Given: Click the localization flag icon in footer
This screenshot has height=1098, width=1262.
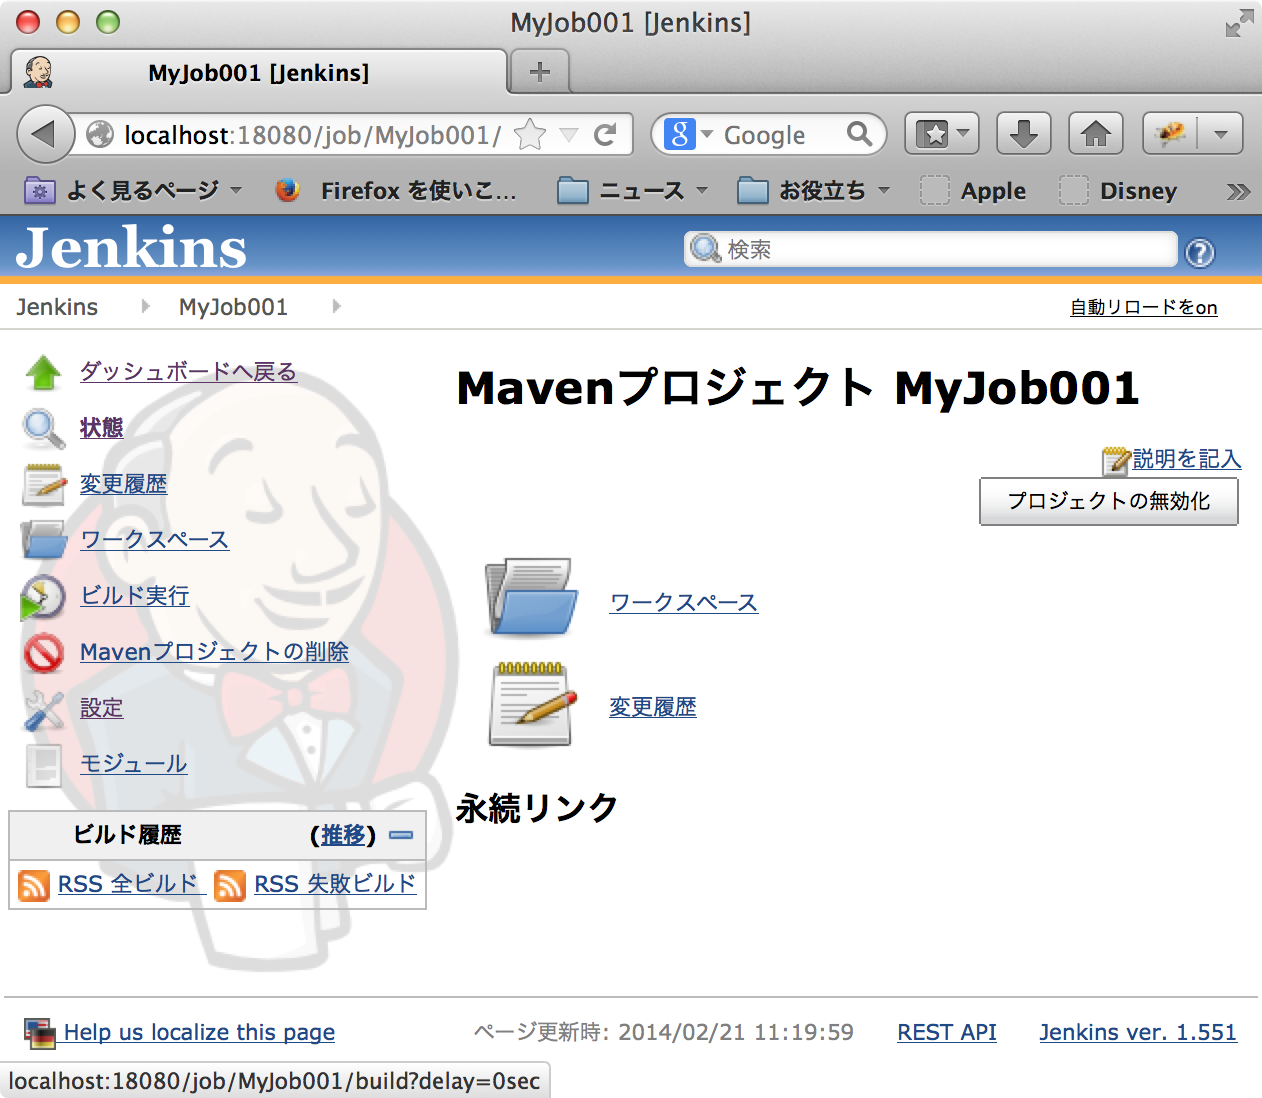Looking at the screenshot, I should [x=39, y=1033].
